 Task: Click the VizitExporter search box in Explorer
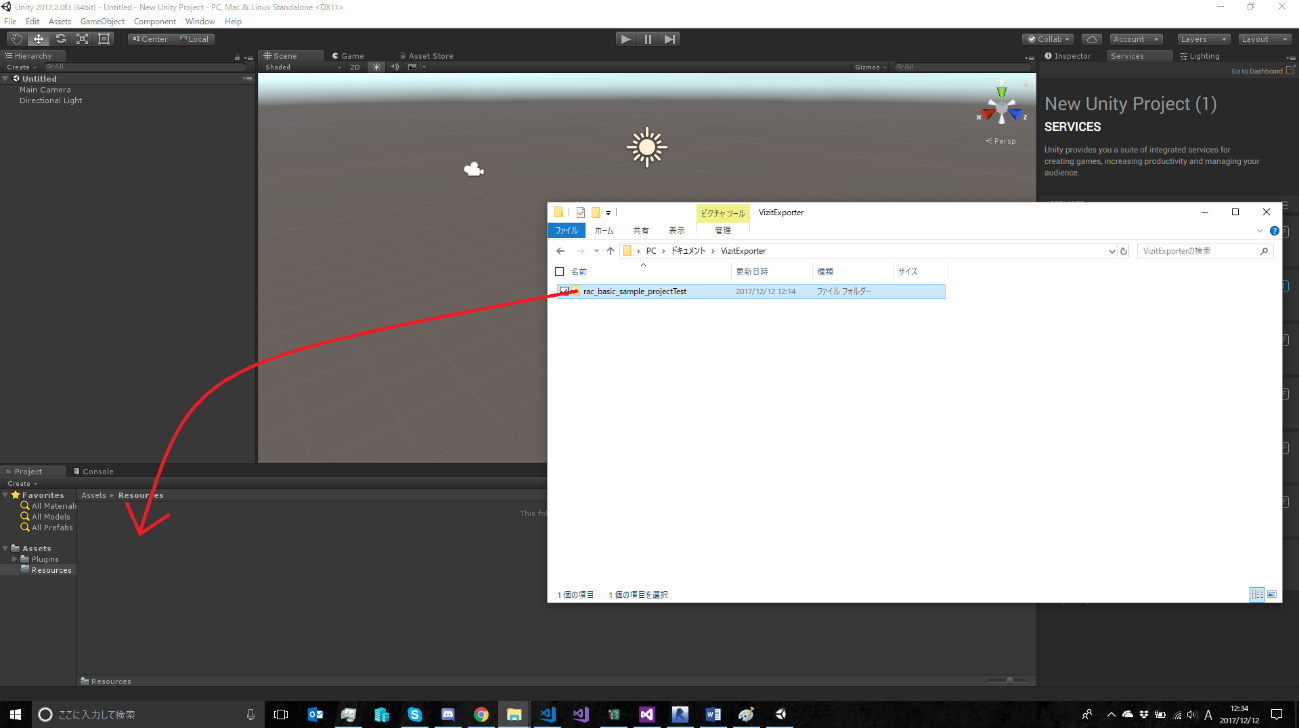coord(1200,250)
